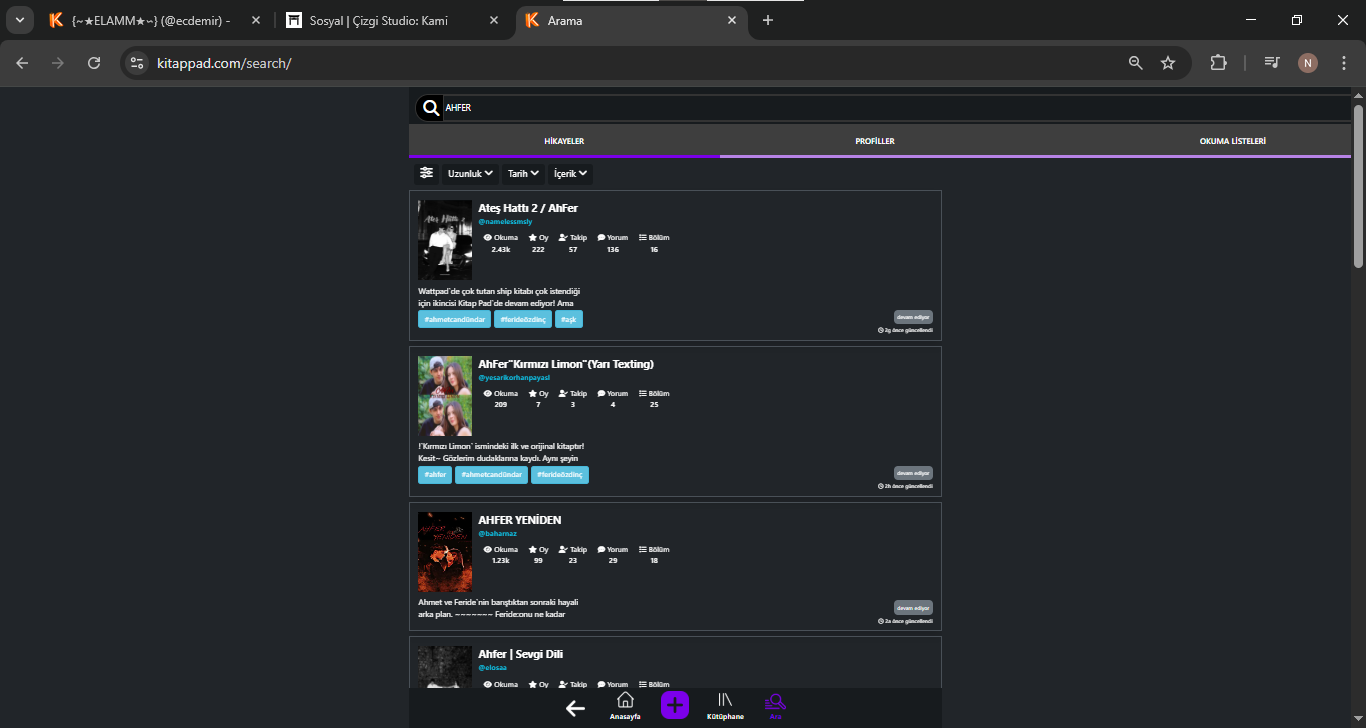Expand the Tarih dropdown filter
This screenshot has width=1366, height=728.
[x=523, y=174]
